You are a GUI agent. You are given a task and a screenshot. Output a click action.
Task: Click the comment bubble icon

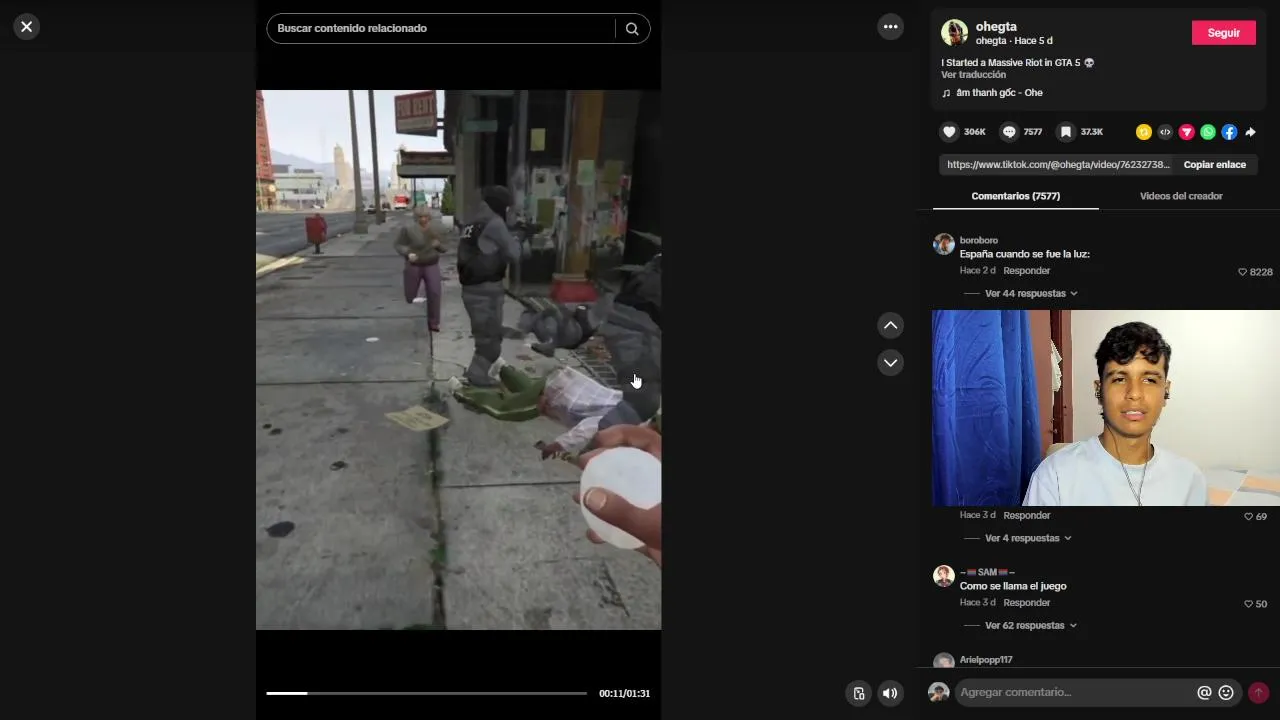1009,132
